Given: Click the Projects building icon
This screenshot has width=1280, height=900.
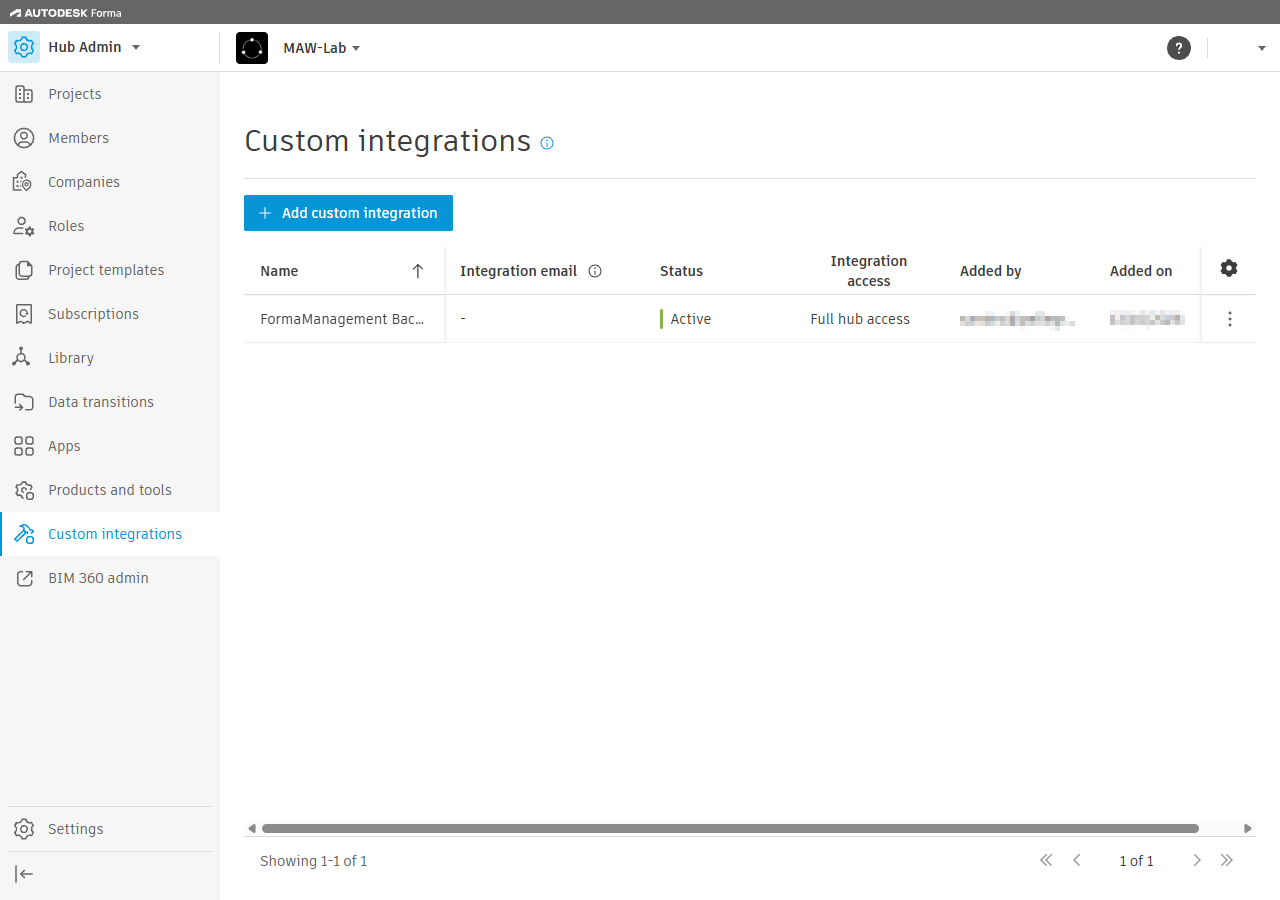Looking at the screenshot, I should (24, 94).
